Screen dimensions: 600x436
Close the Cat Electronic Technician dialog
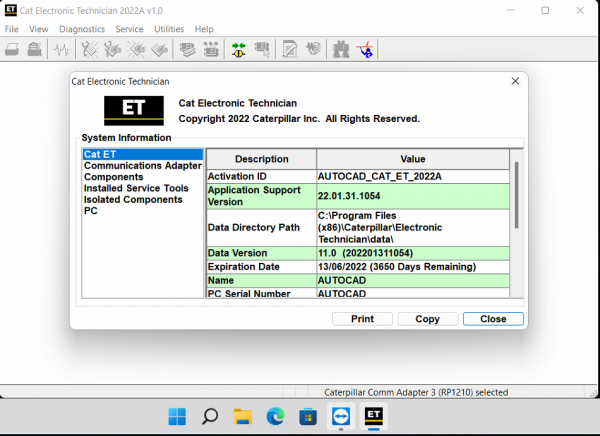[x=515, y=81]
